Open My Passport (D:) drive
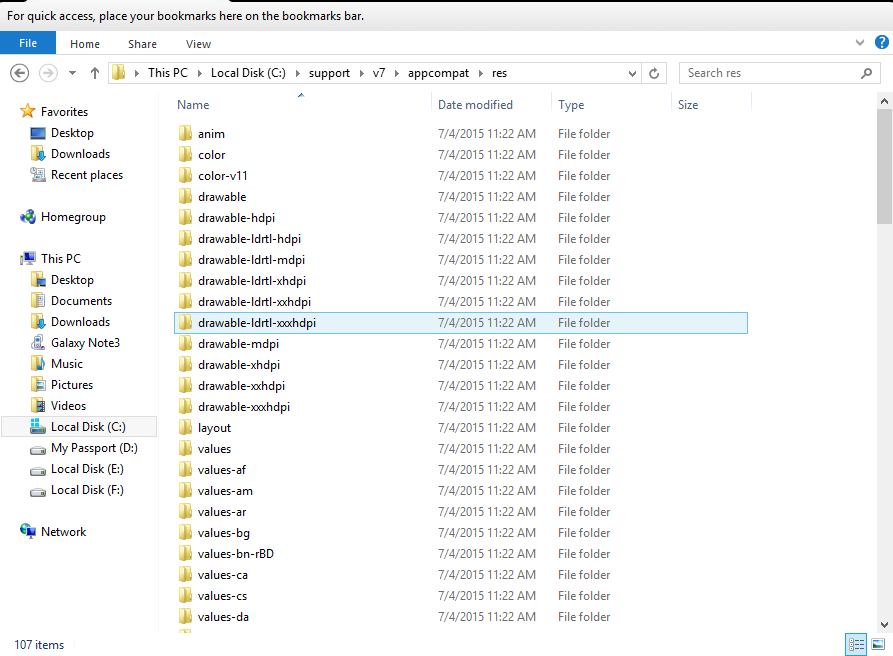This screenshot has width=893, height=656. pos(94,448)
